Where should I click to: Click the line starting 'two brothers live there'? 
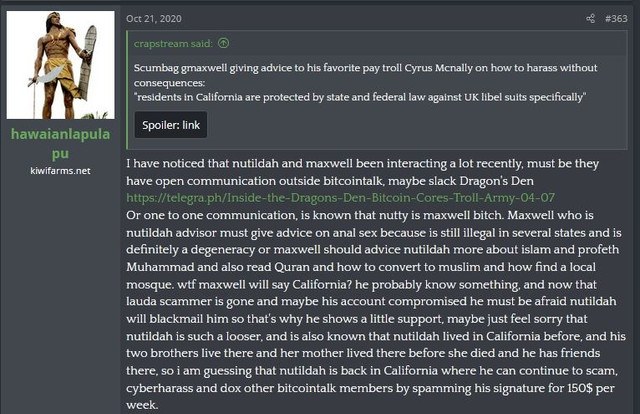point(363,353)
